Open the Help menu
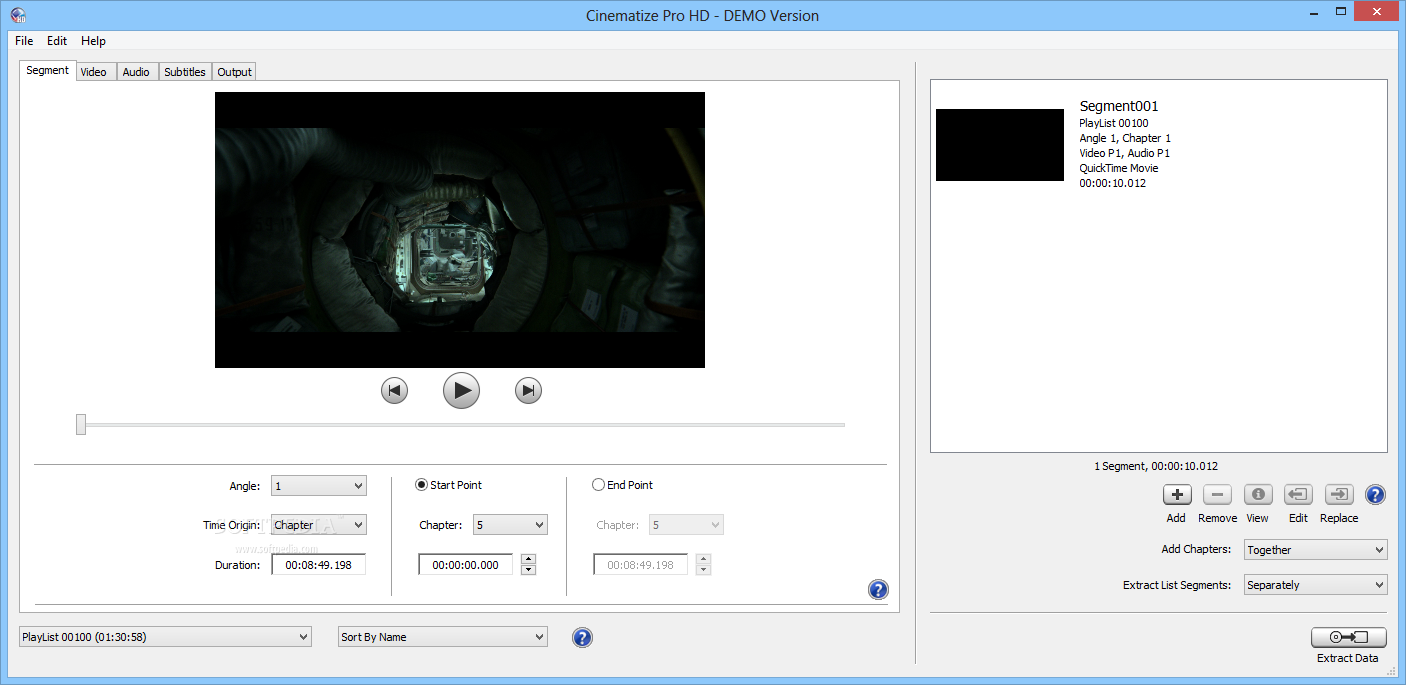Viewport: 1406px width, 685px height. pos(93,41)
